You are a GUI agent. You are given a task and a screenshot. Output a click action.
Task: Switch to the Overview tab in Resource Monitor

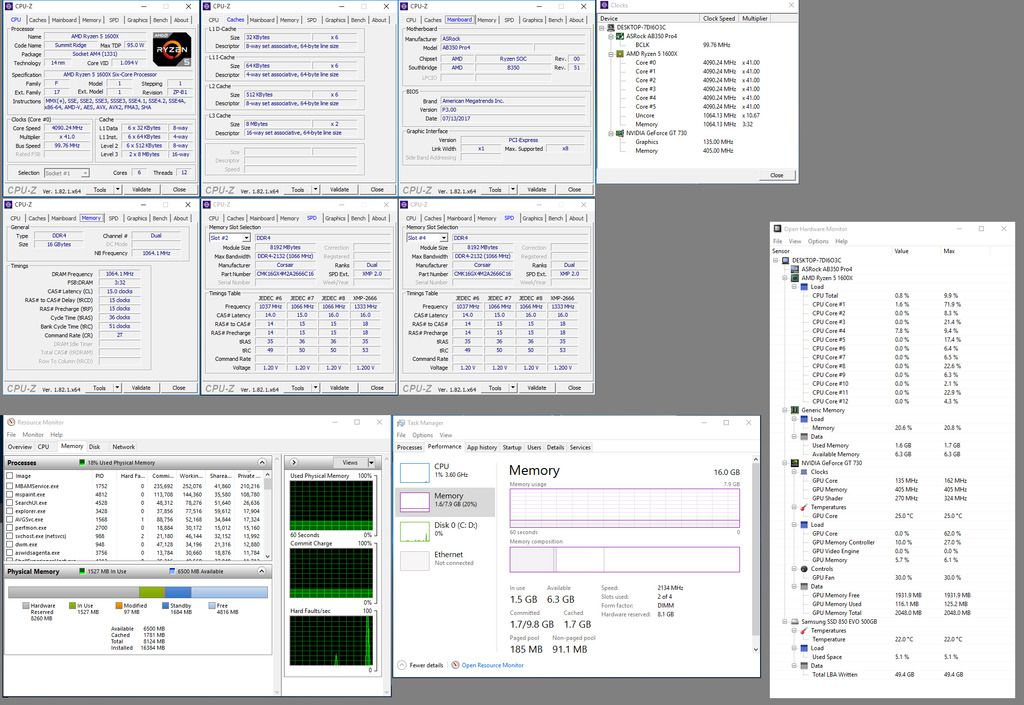(x=20, y=447)
